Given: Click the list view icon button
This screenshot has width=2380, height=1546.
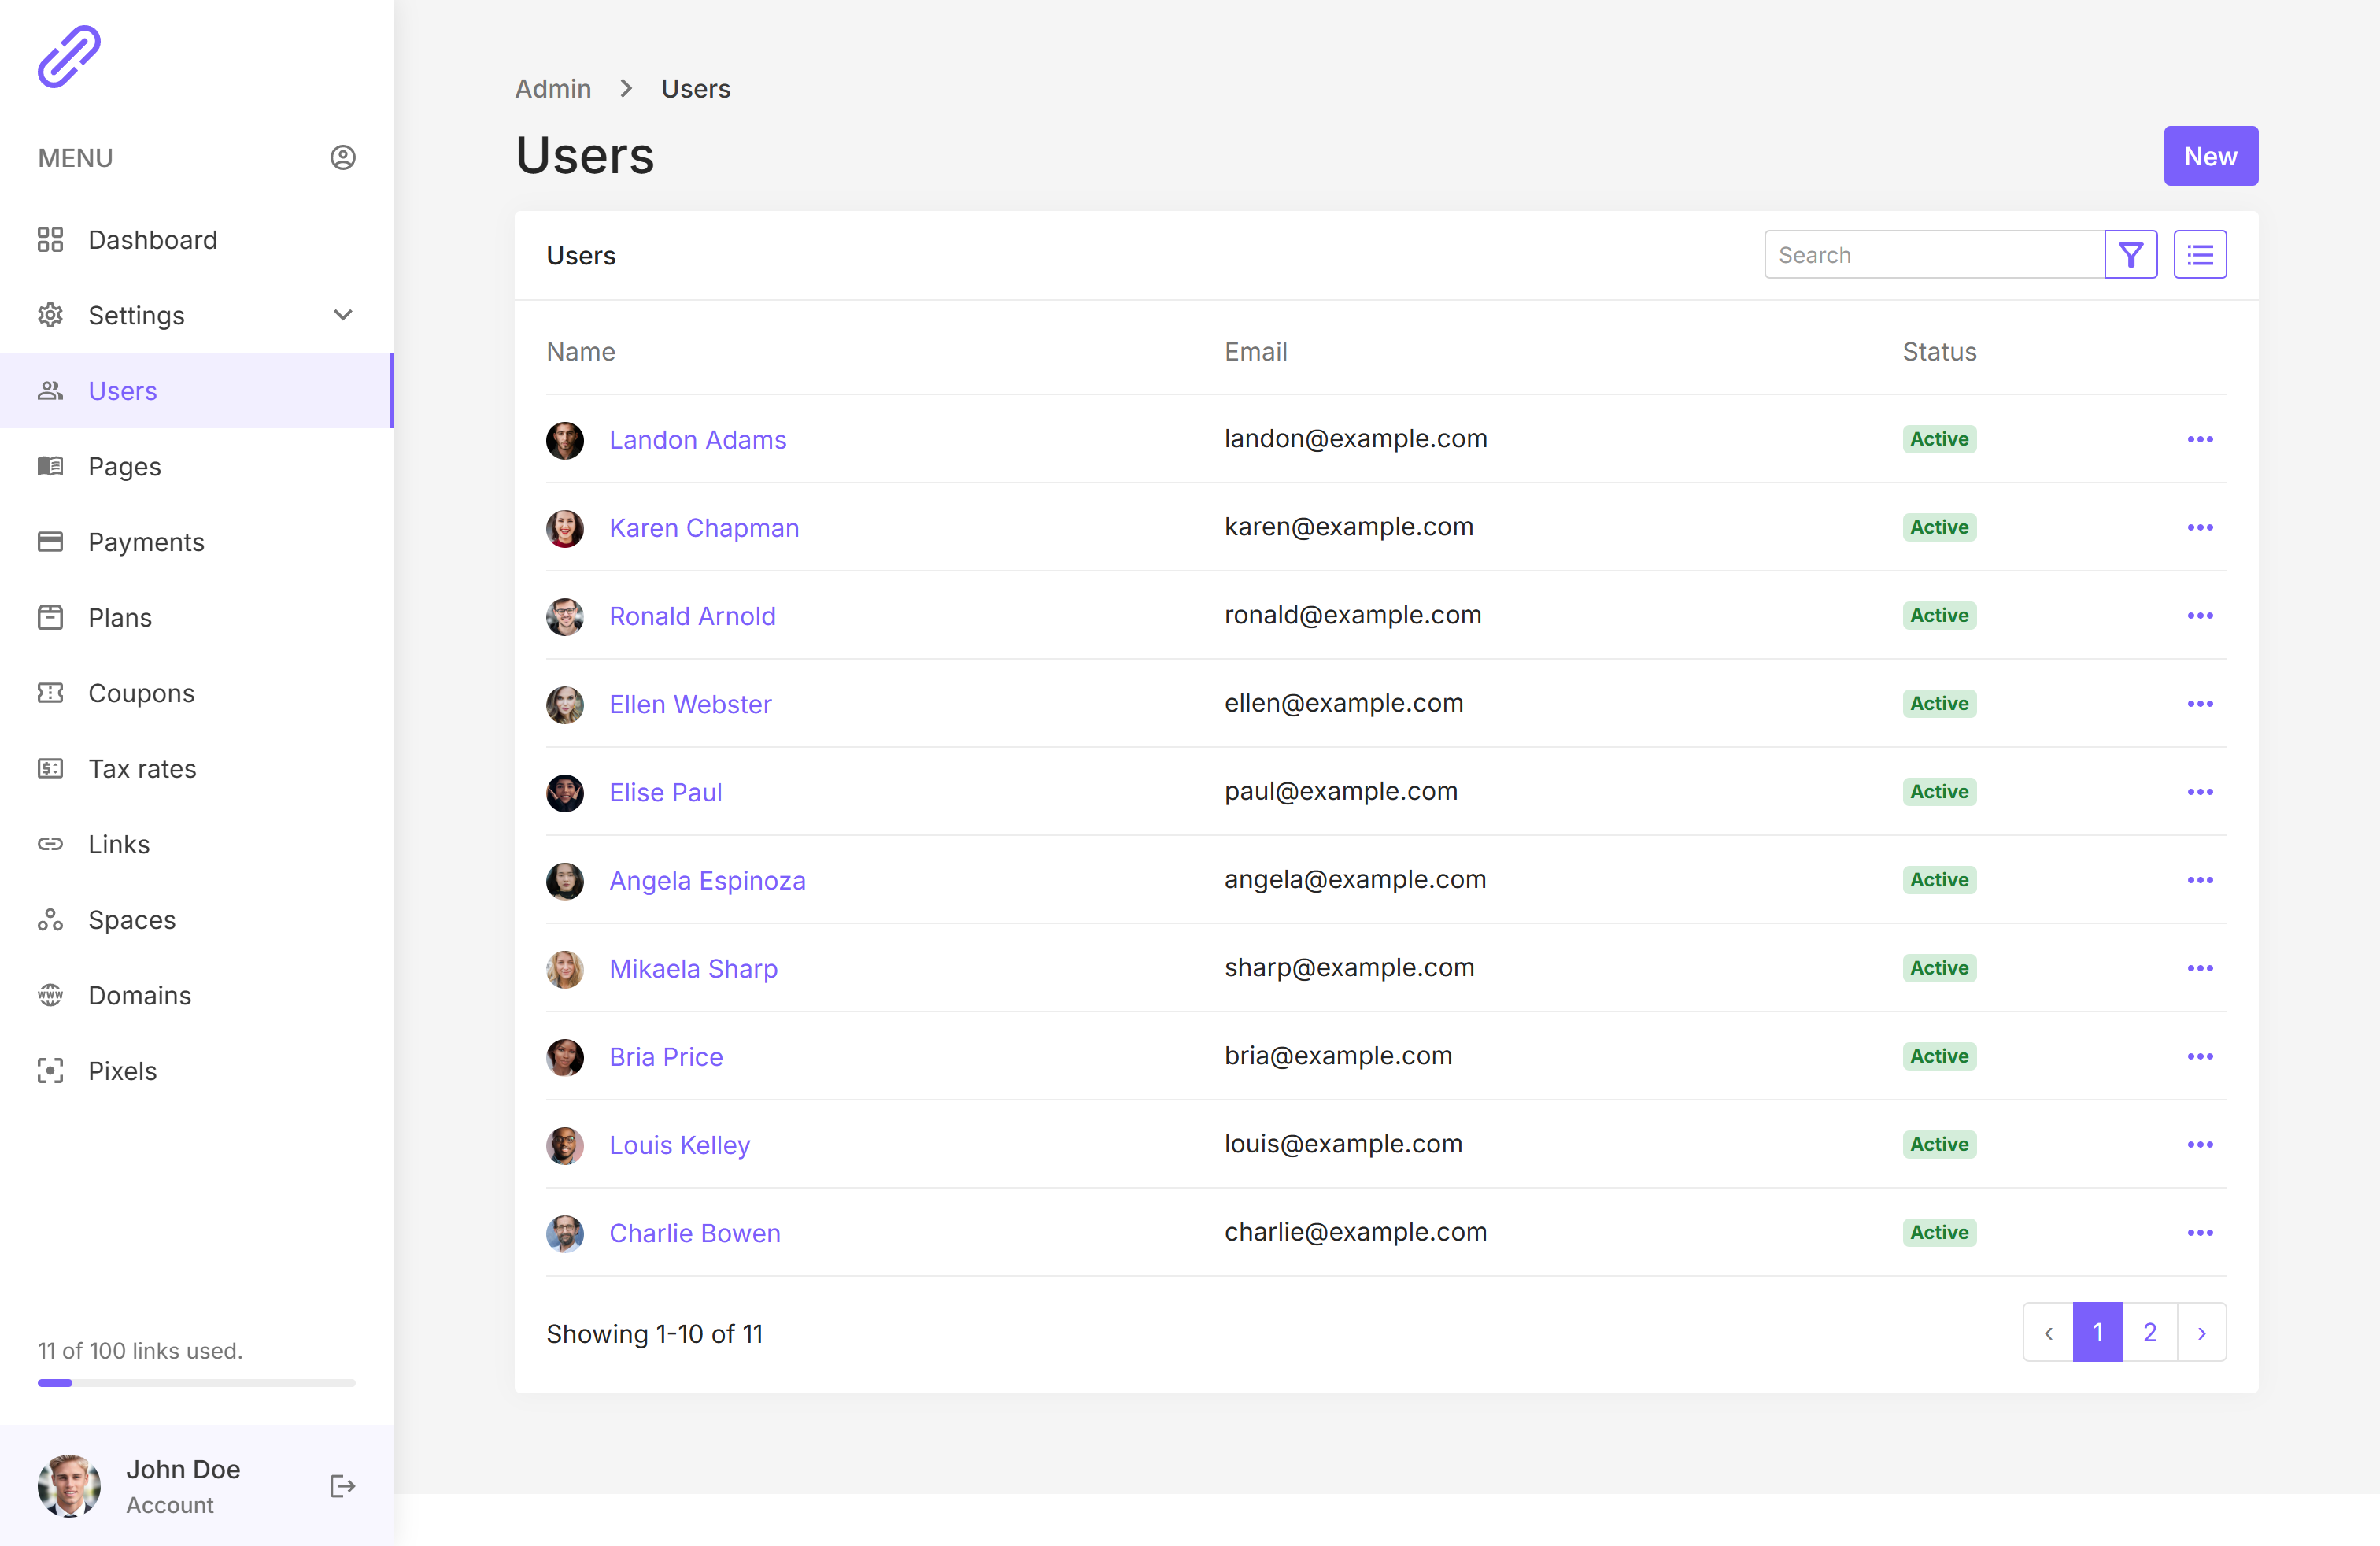Looking at the screenshot, I should 2199,255.
